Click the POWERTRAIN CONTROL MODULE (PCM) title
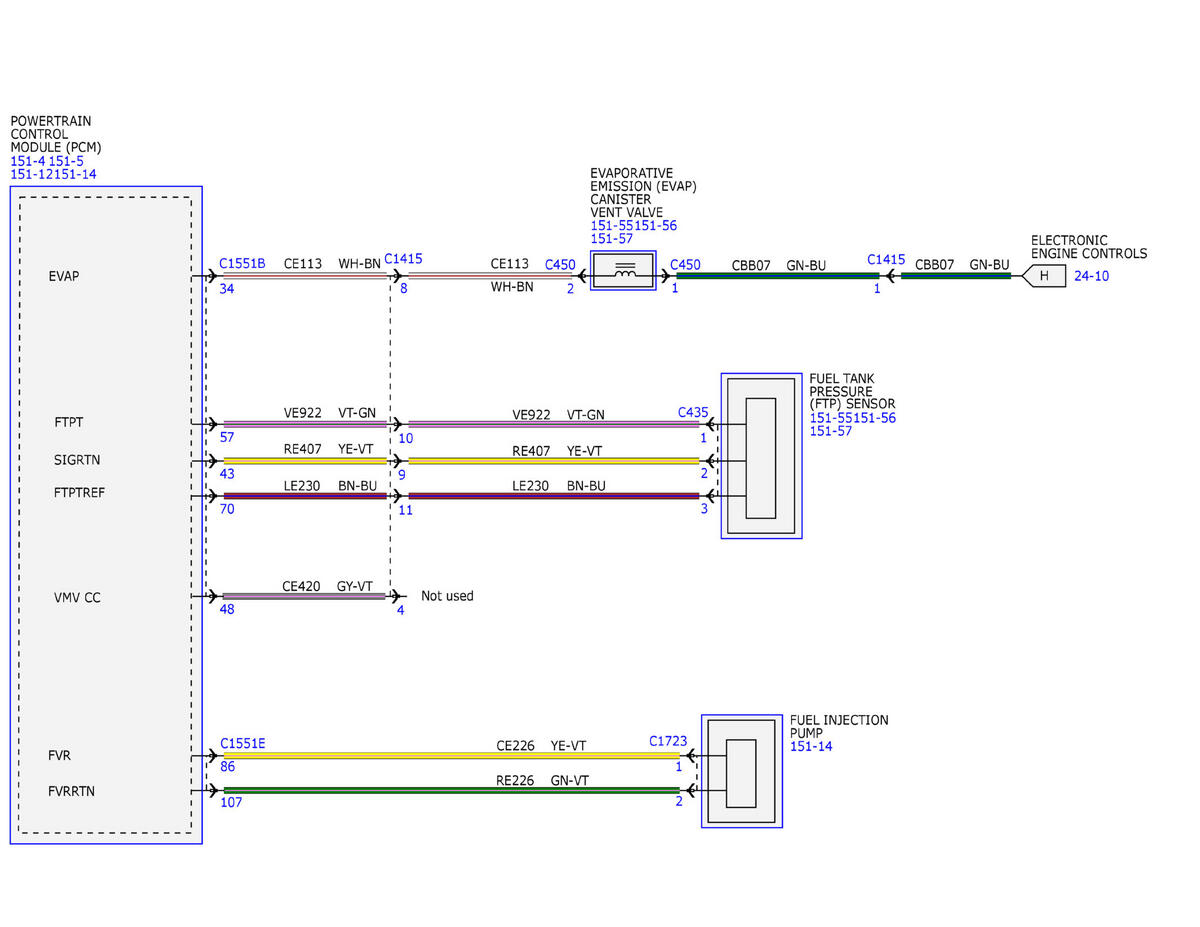Screen dimensions: 1200x927 pos(56,134)
